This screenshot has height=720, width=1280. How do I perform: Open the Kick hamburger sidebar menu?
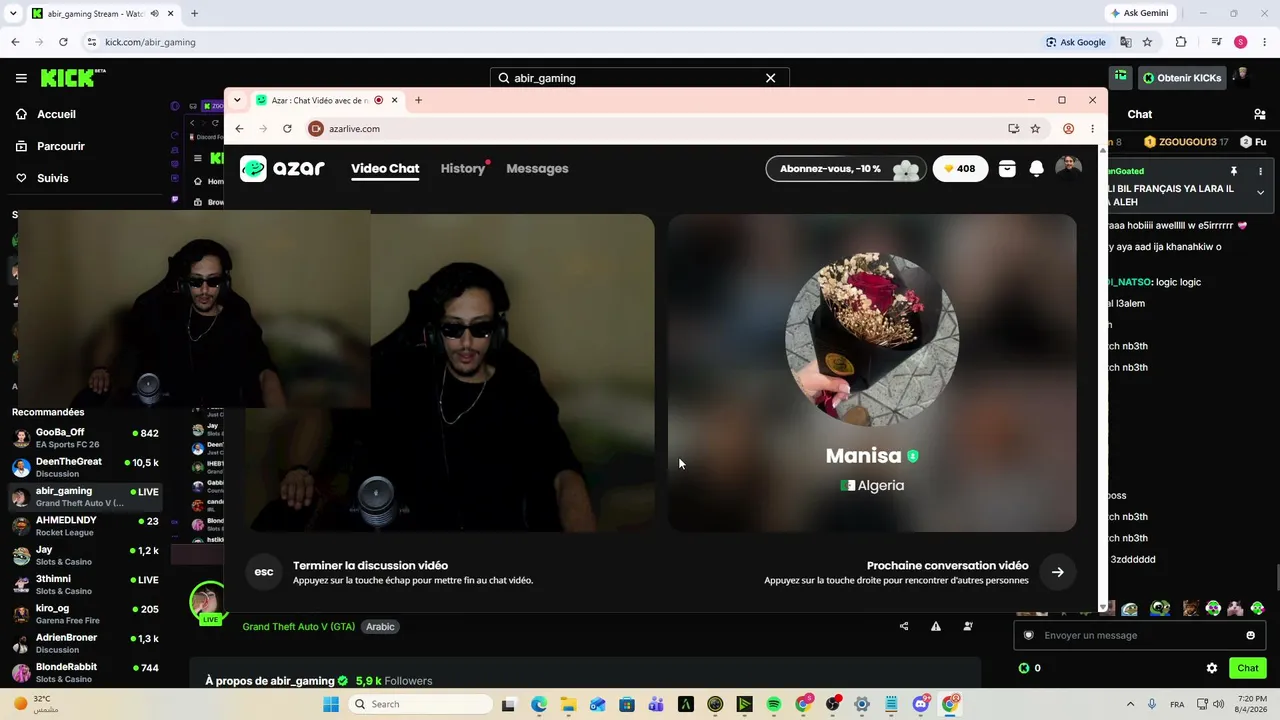click(x=21, y=78)
